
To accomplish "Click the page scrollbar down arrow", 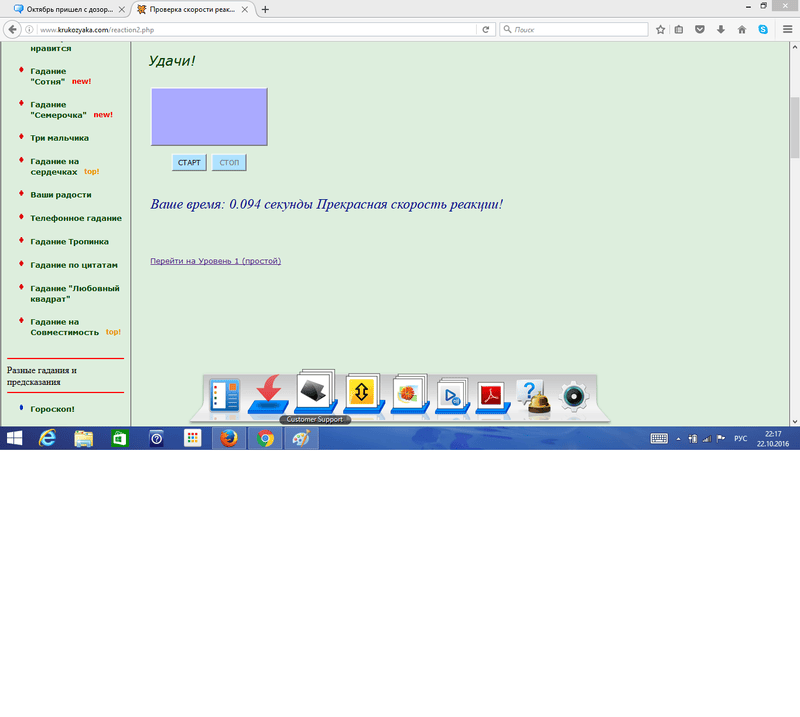I will coord(795,422).
